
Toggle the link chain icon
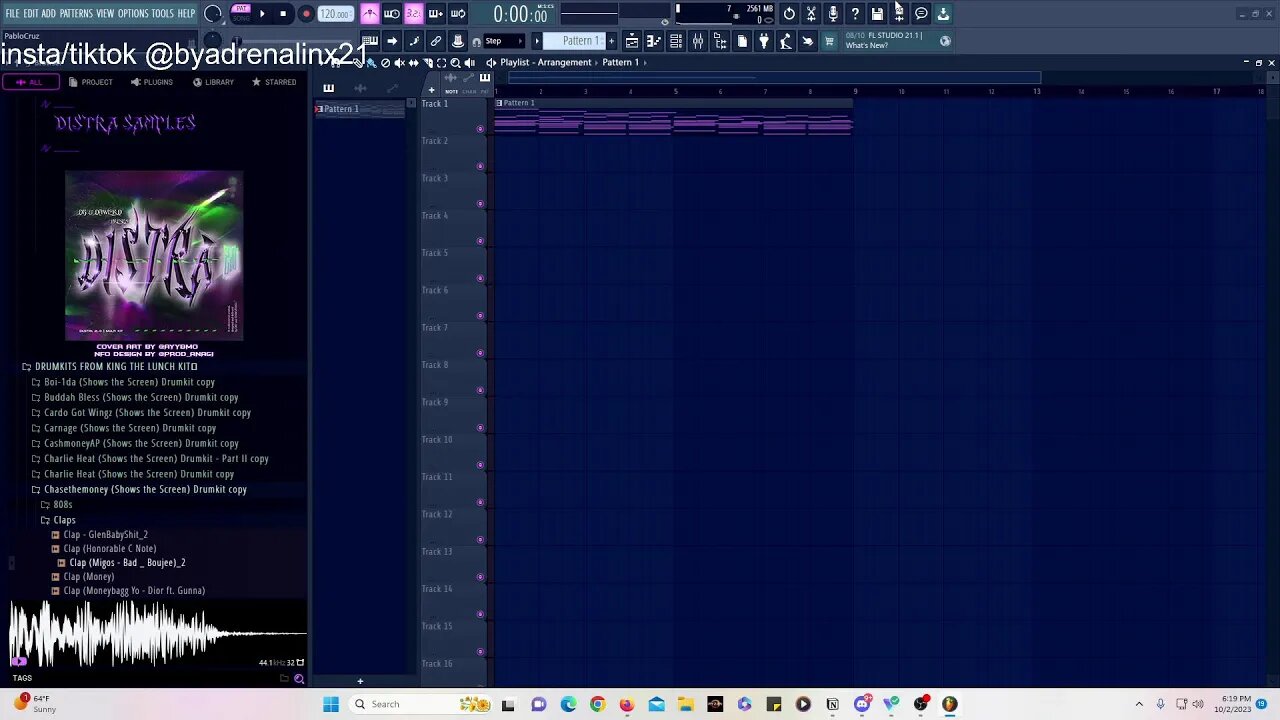click(436, 41)
